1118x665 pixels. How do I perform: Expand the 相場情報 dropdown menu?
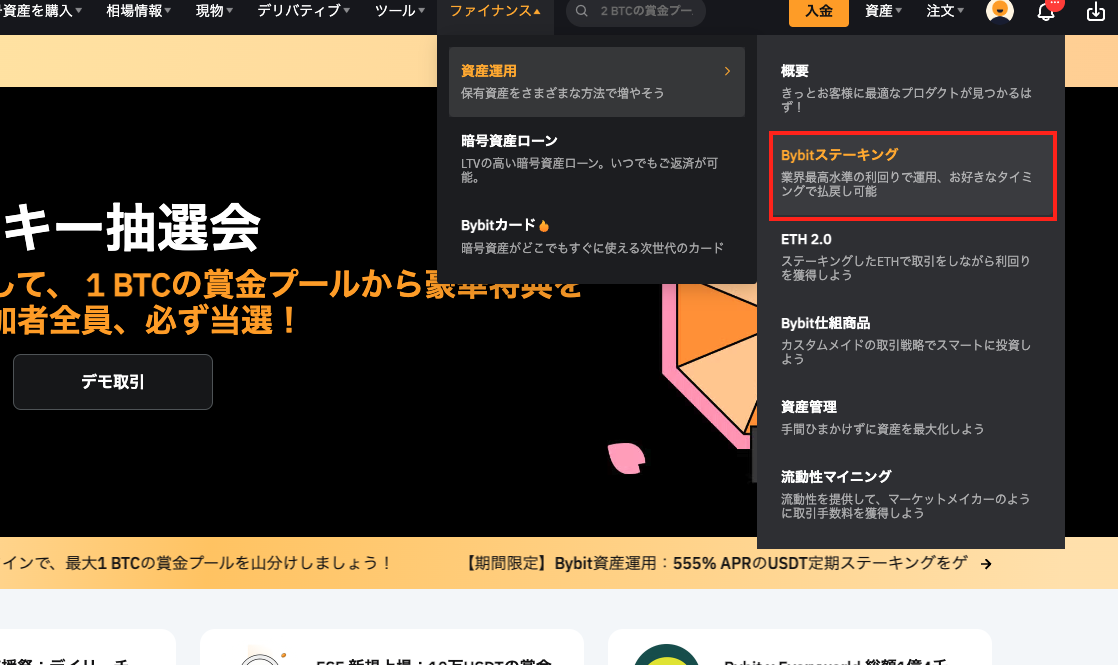pos(138,11)
